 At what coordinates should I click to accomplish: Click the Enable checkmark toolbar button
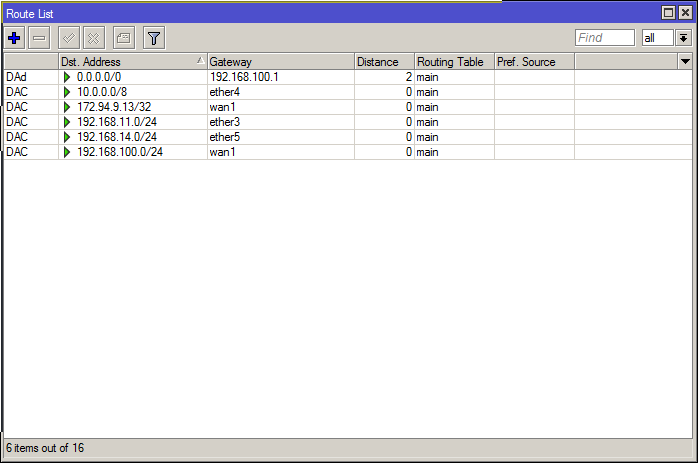pos(69,38)
